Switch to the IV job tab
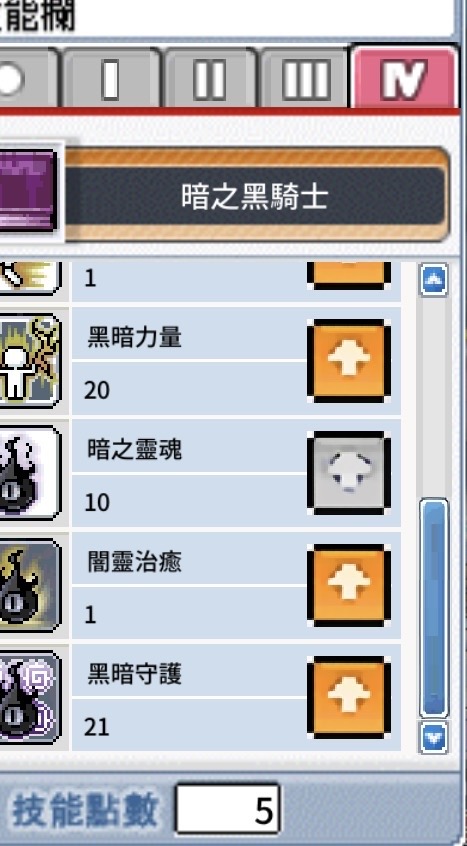The height and width of the screenshot is (846, 467). click(403, 78)
